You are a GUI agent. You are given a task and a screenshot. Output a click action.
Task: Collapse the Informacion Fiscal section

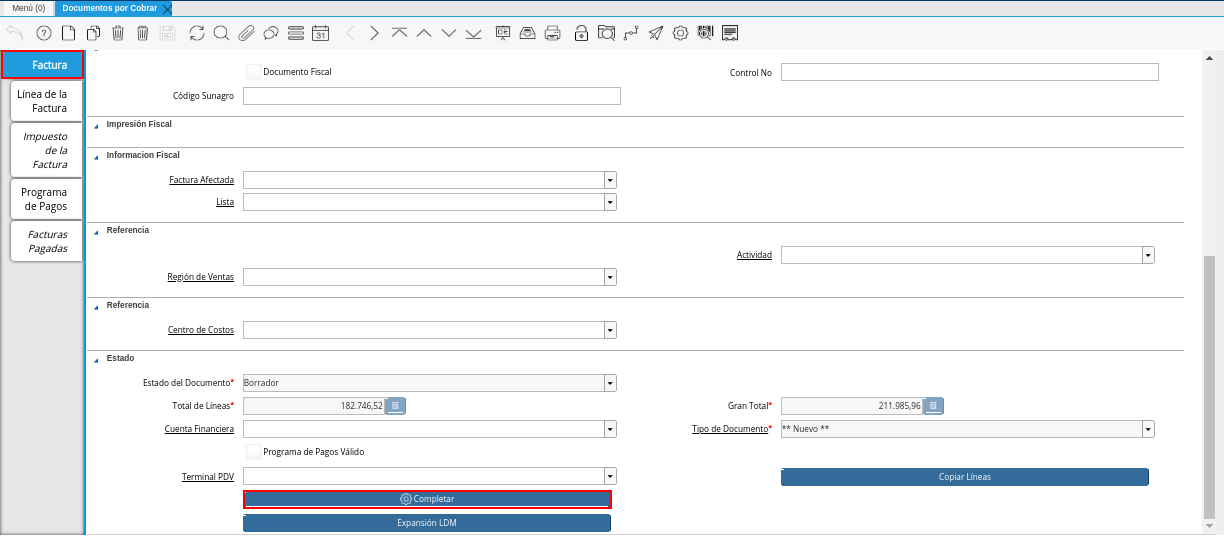click(96, 156)
